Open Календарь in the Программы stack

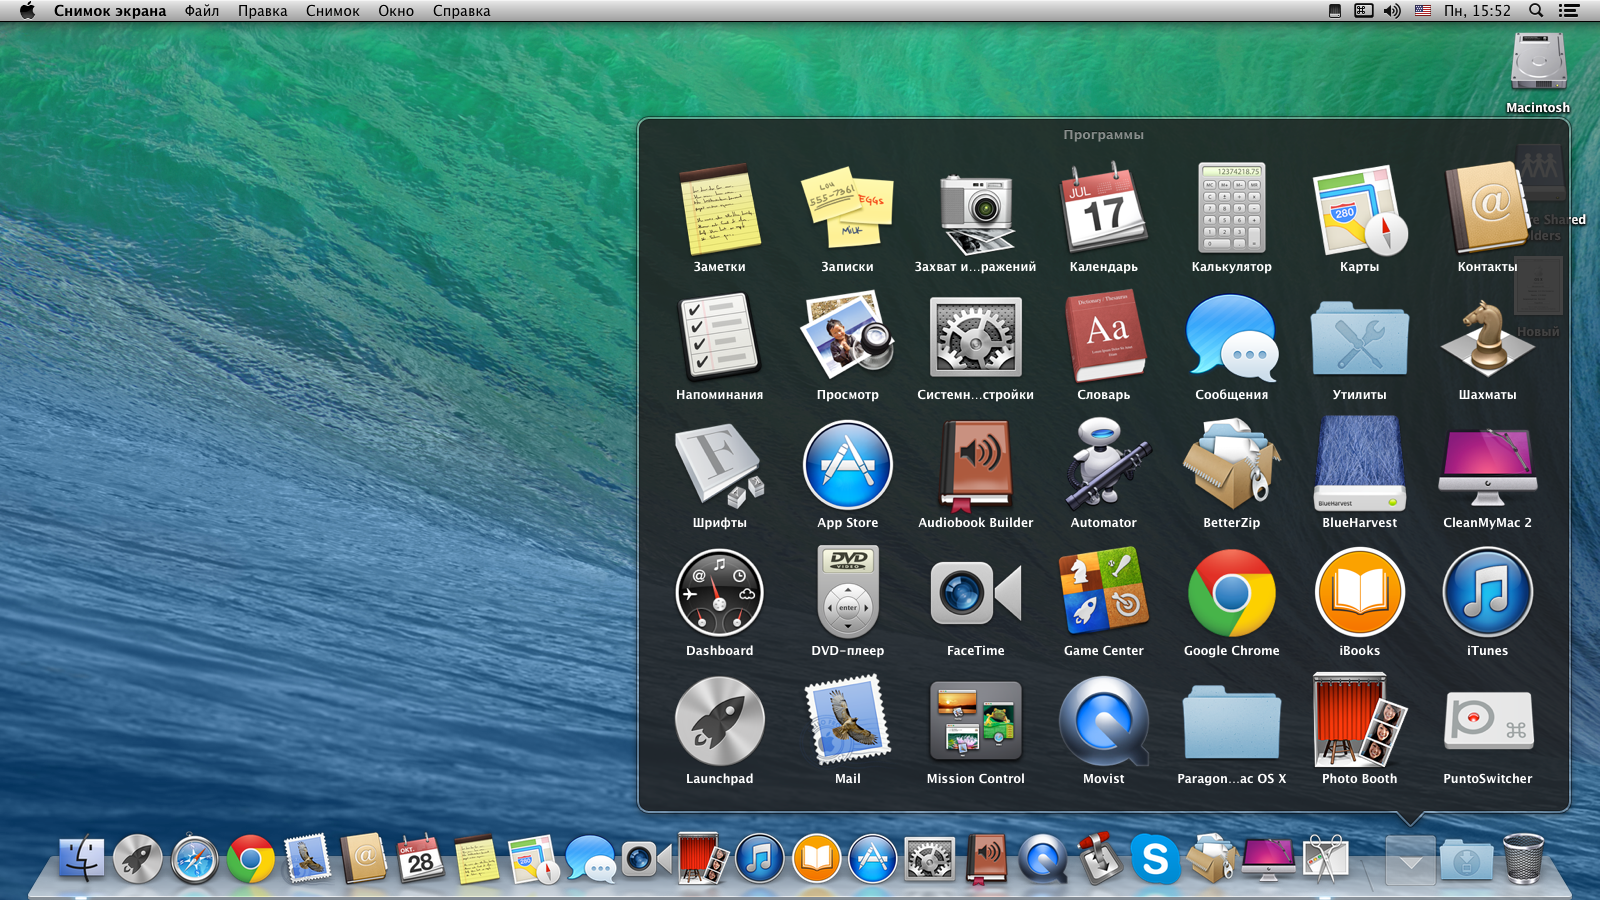tap(1104, 210)
